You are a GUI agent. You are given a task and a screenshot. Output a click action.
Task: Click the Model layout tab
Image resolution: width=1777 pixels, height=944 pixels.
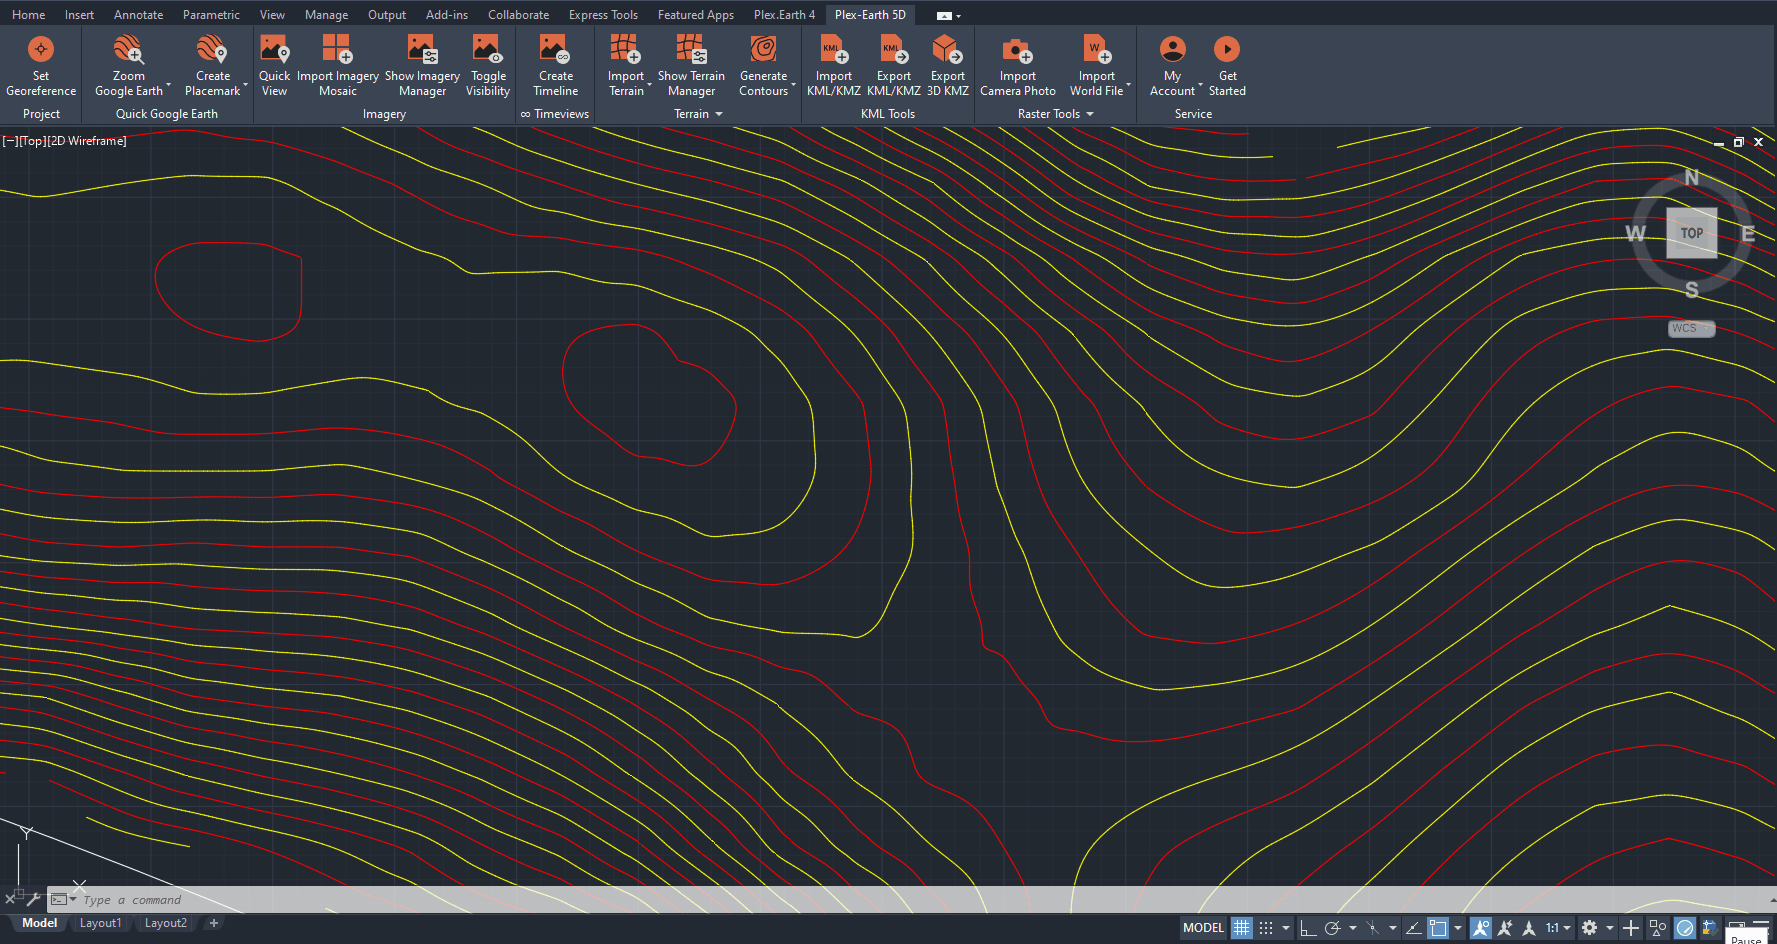point(40,923)
